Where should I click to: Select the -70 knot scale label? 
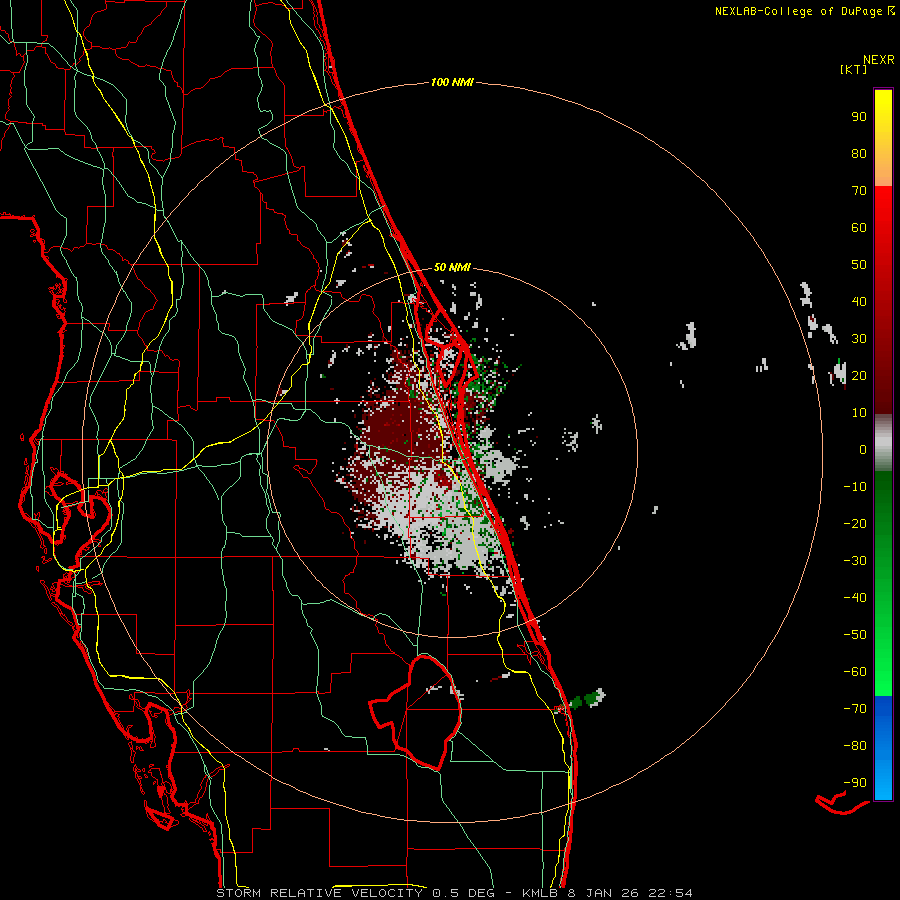coord(855,709)
